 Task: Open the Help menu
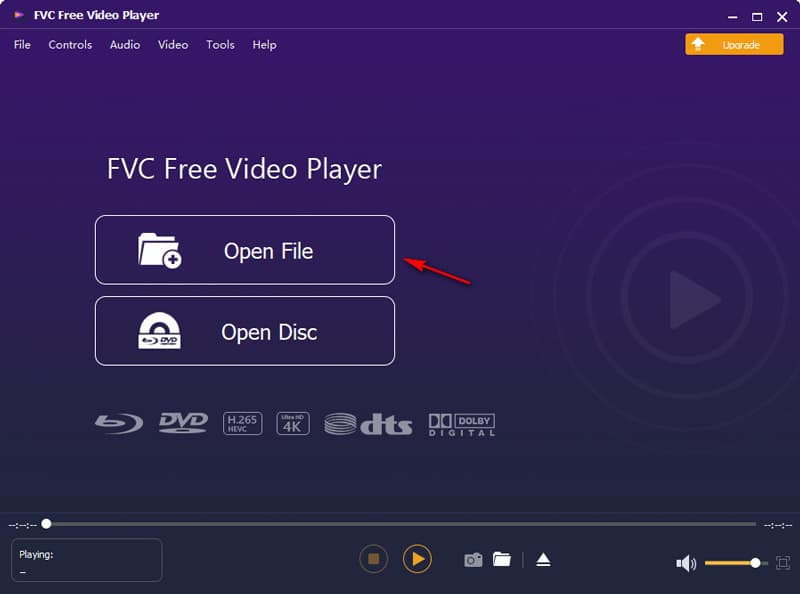(x=264, y=45)
